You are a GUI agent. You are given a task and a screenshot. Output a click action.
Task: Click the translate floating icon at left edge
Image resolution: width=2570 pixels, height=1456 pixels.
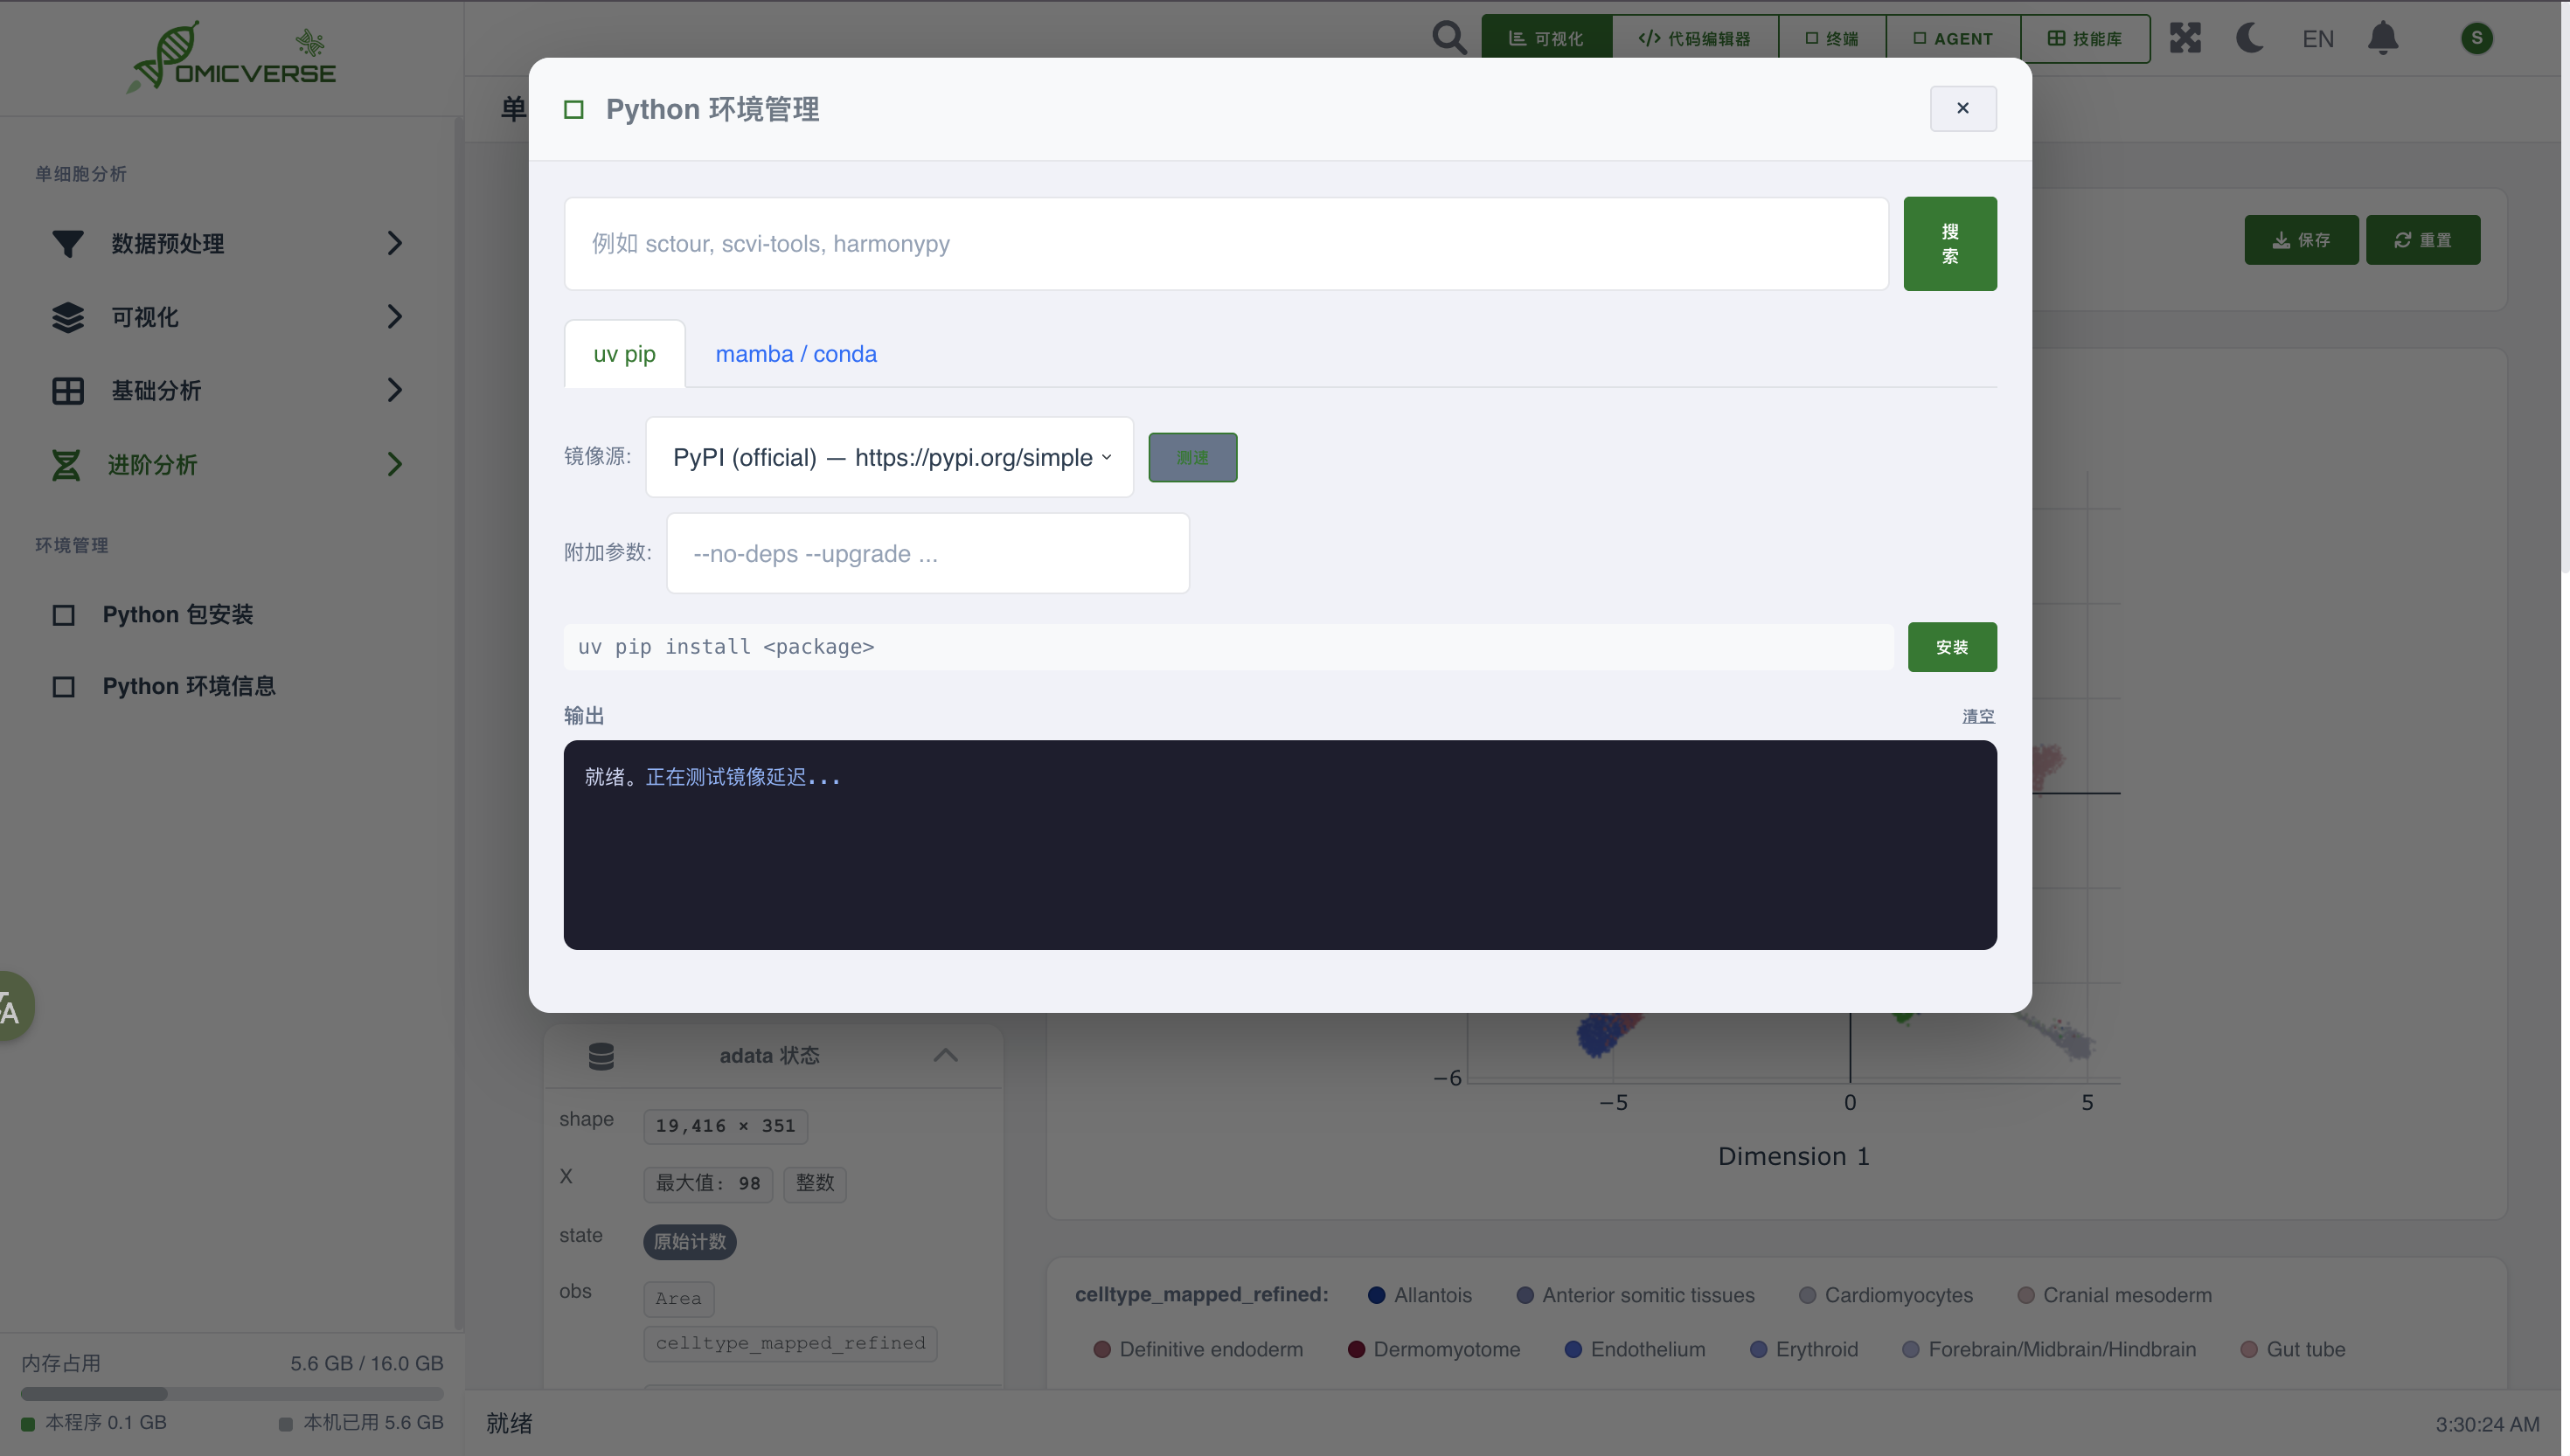click(x=12, y=1008)
